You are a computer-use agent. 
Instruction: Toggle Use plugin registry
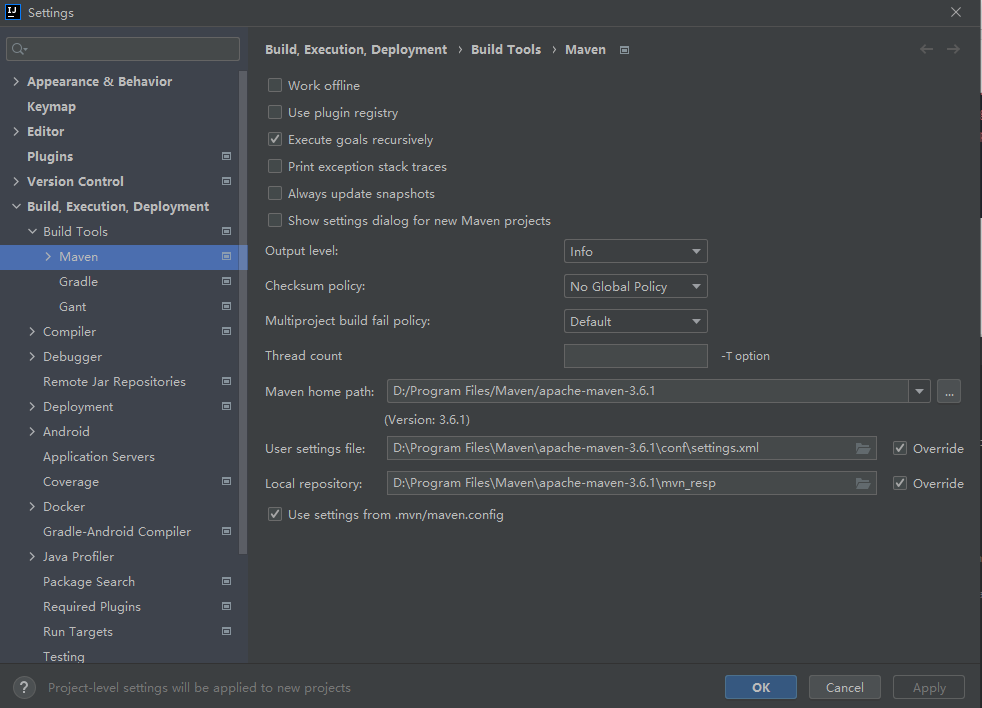pos(275,112)
